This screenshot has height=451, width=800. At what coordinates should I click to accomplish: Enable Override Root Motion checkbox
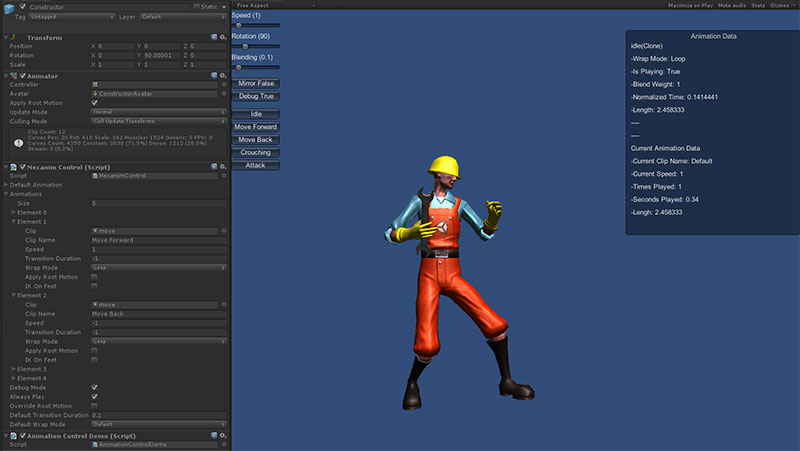click(x=94, y=406)
